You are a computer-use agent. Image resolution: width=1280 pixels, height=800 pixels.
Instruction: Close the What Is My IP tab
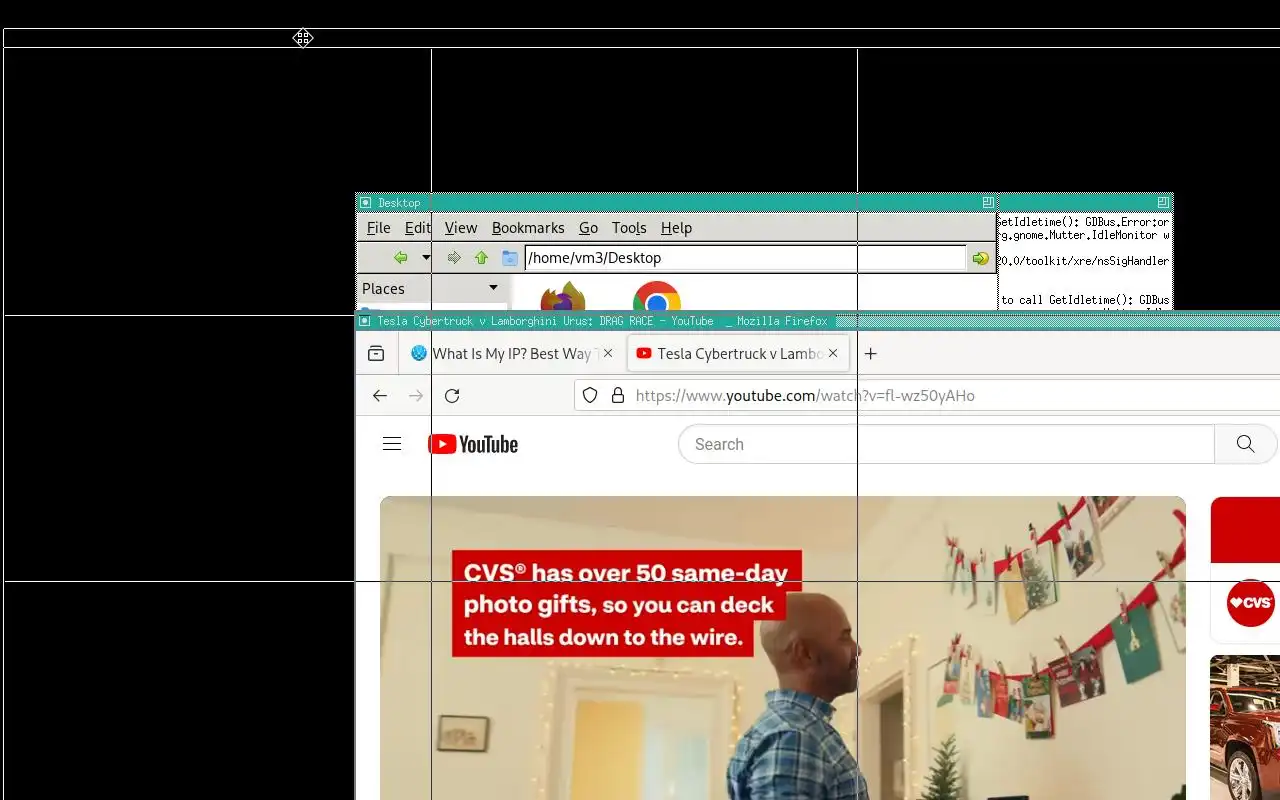[607, 353]
